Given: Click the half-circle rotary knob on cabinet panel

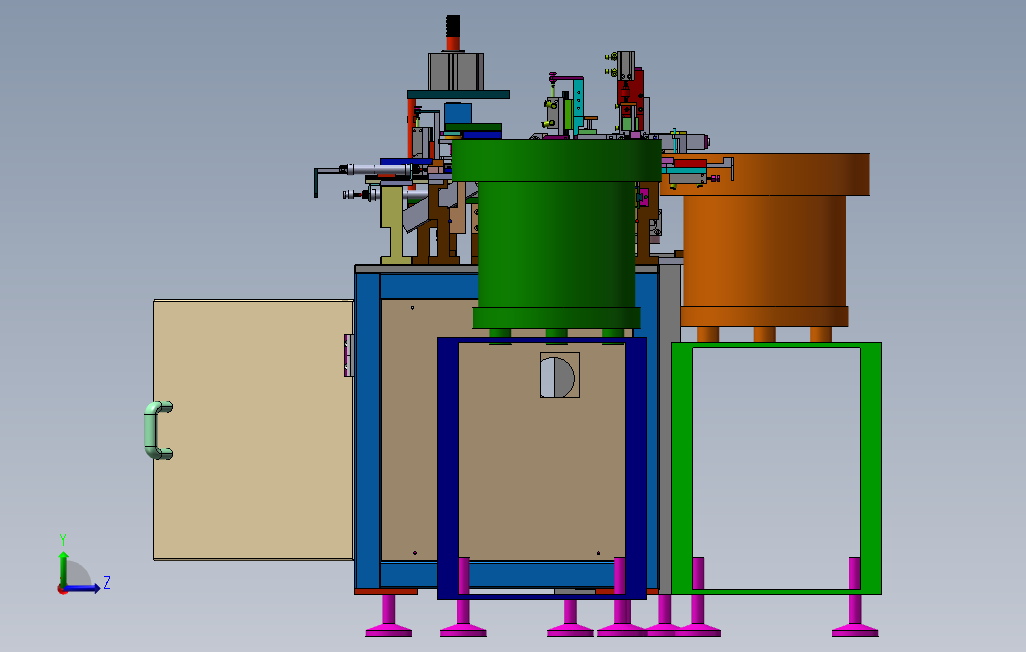Looking at the screenshot, I should [559, 375].
